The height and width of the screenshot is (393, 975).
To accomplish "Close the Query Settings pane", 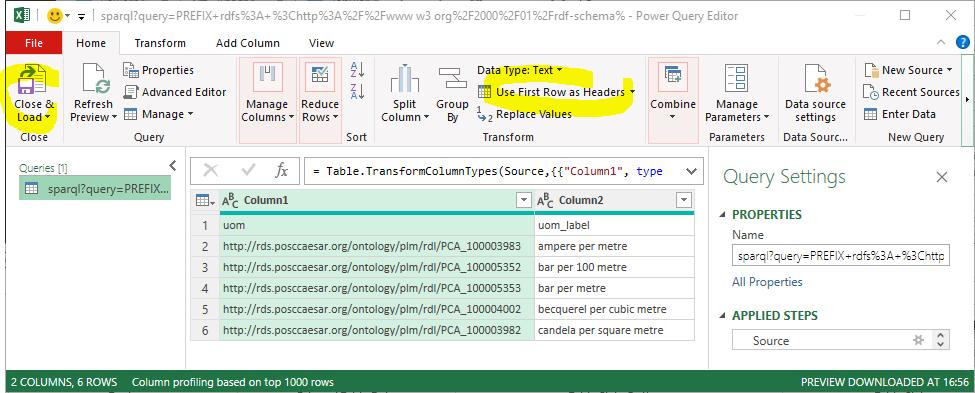I will [942, 177].
